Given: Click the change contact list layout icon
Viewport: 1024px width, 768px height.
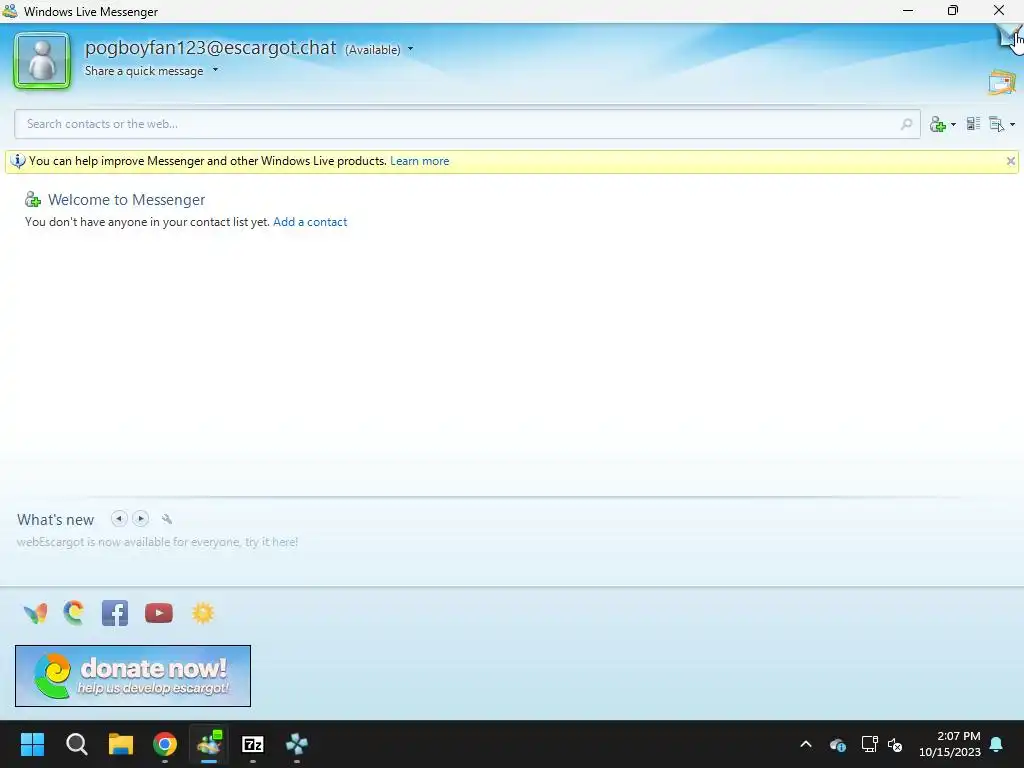Looking at the screenshot, I should coord(973,123).
